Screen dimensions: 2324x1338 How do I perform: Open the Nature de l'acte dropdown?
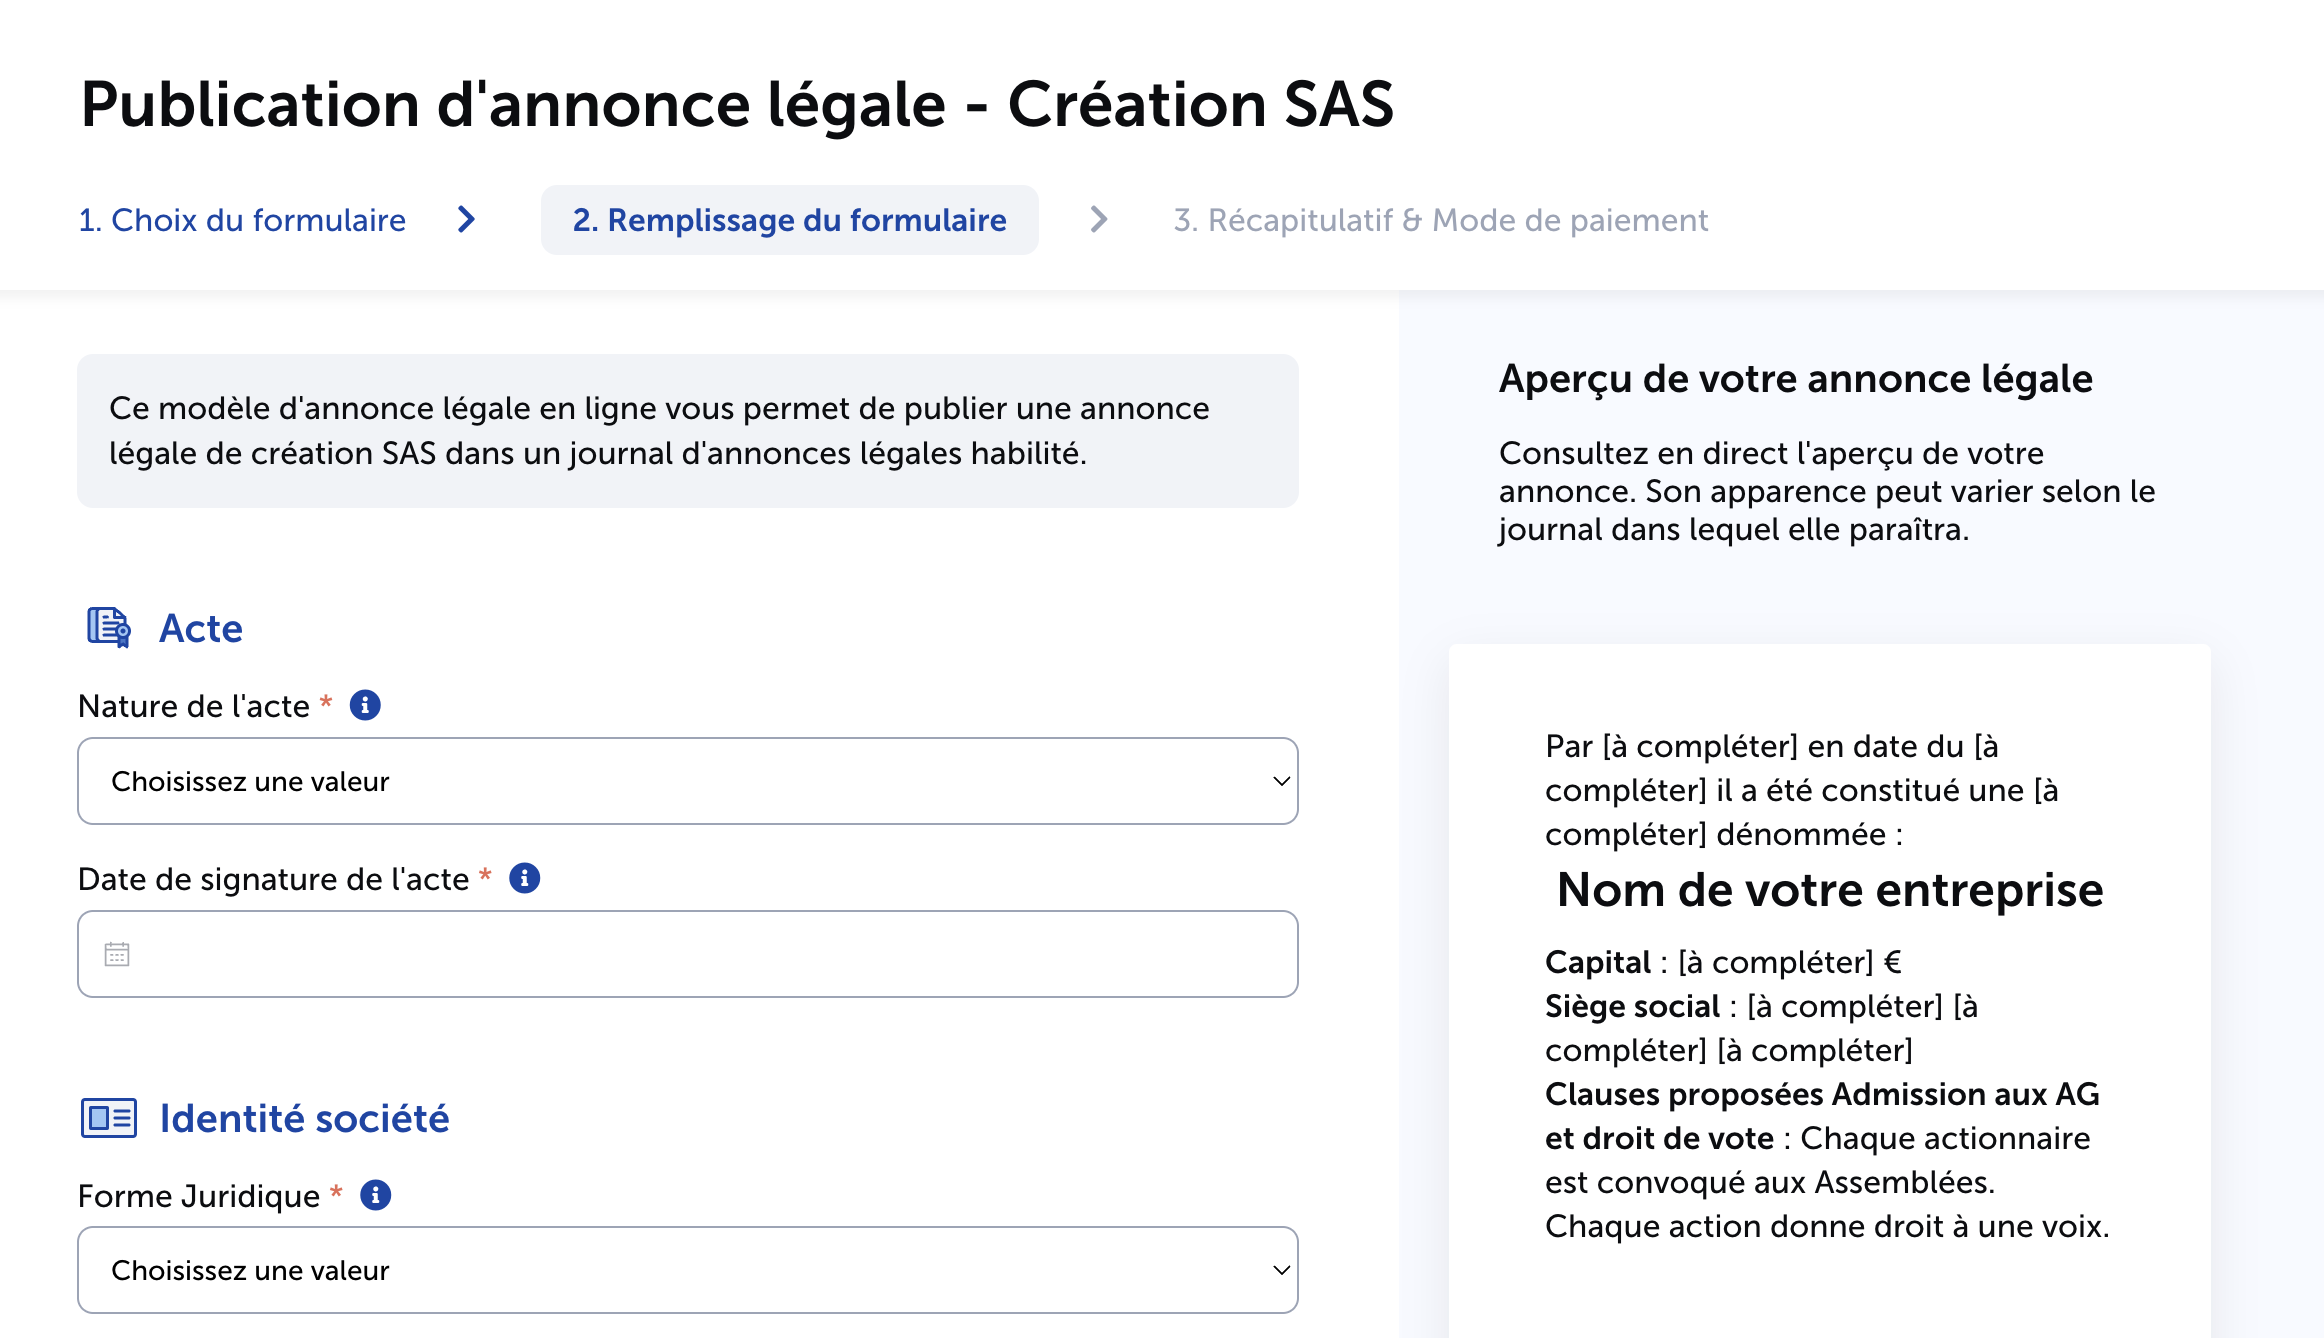point(687,781)
